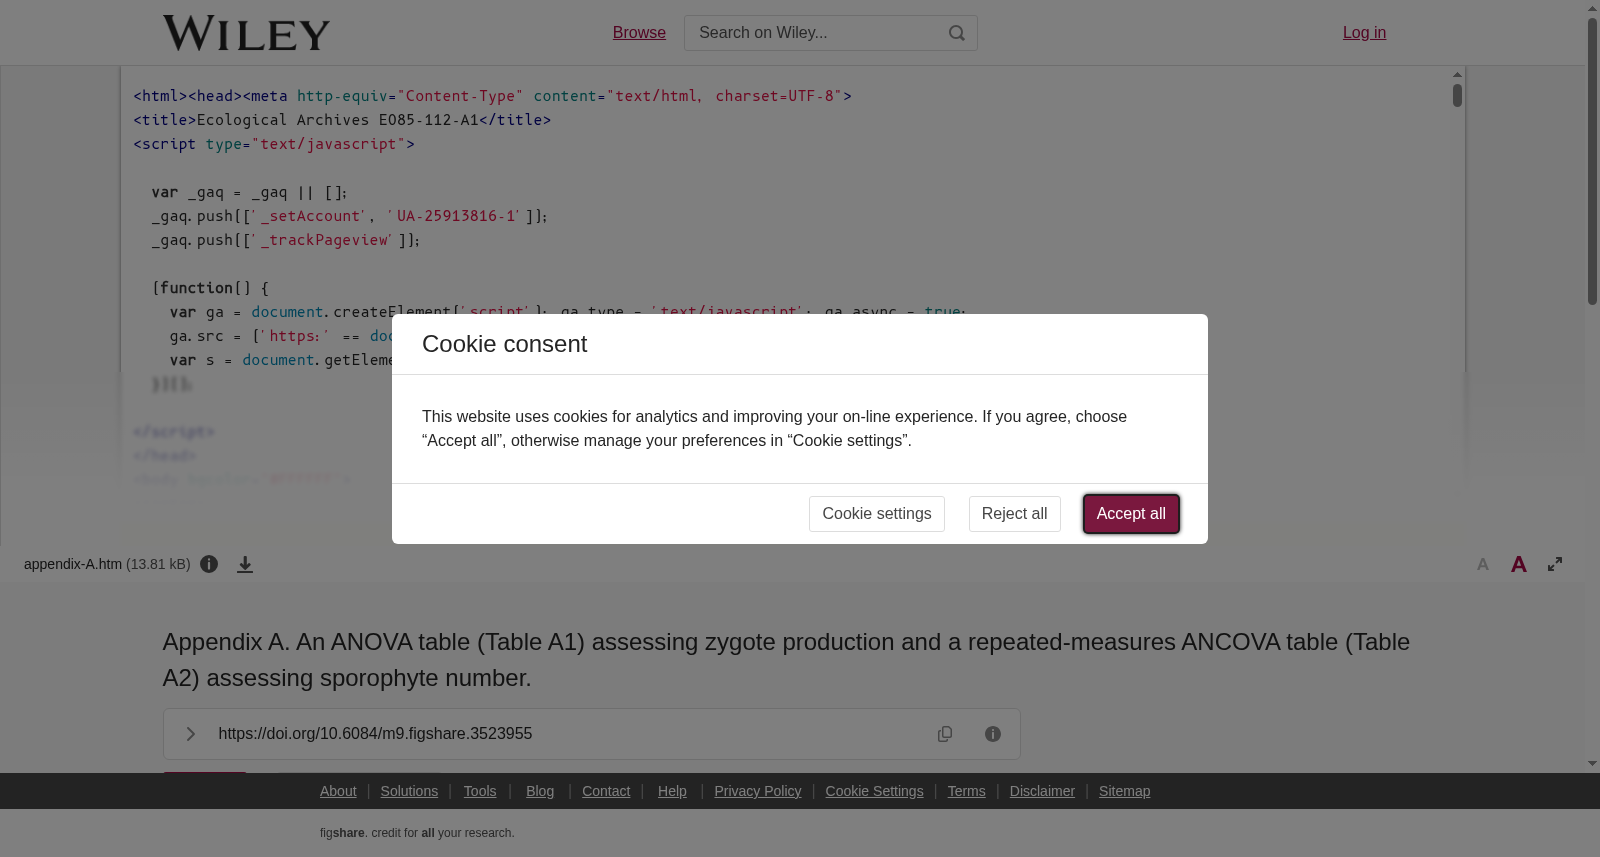Click the search magnifier icon
The height and width of the screenshot is (857, 1600).
(957, 33)
